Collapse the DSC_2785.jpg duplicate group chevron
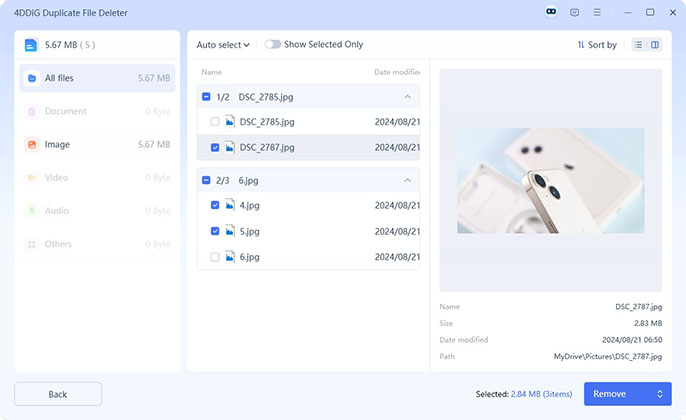Viewport: 686px width, 420px height. point(407,97)
